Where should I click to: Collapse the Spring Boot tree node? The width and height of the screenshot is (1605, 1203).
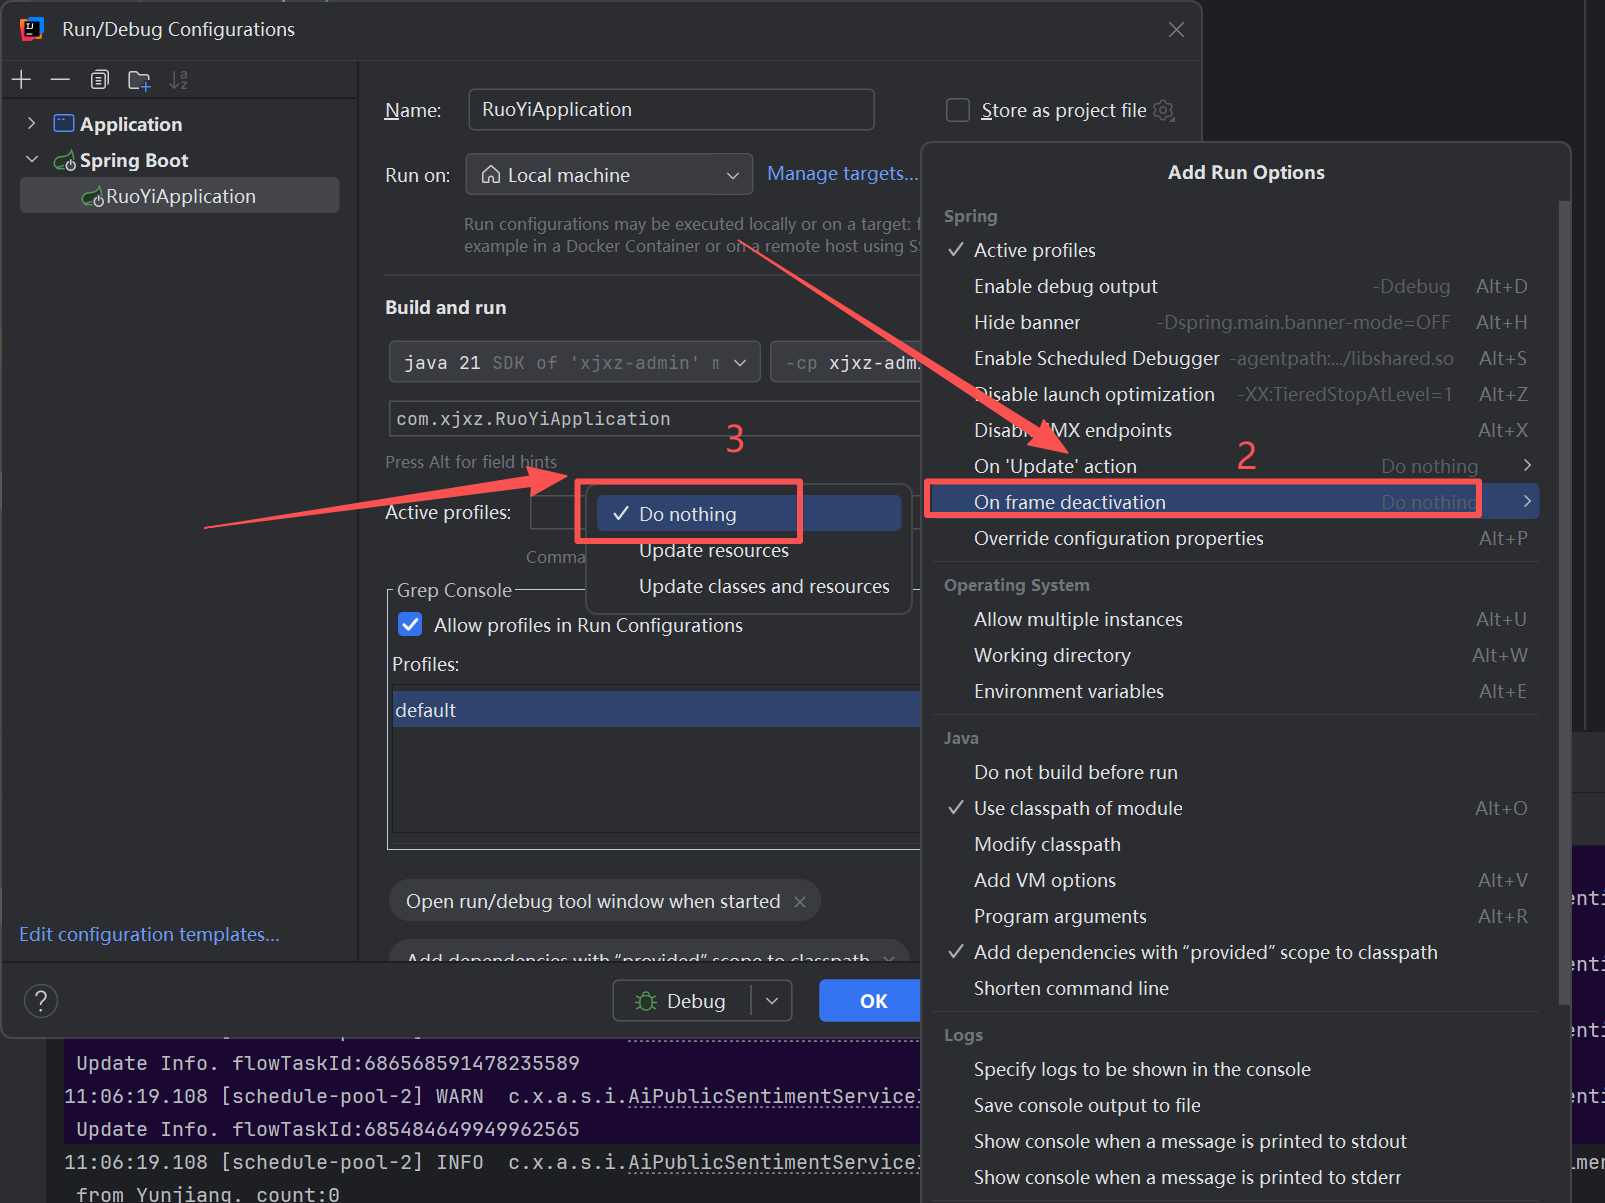tap(31, 160)
